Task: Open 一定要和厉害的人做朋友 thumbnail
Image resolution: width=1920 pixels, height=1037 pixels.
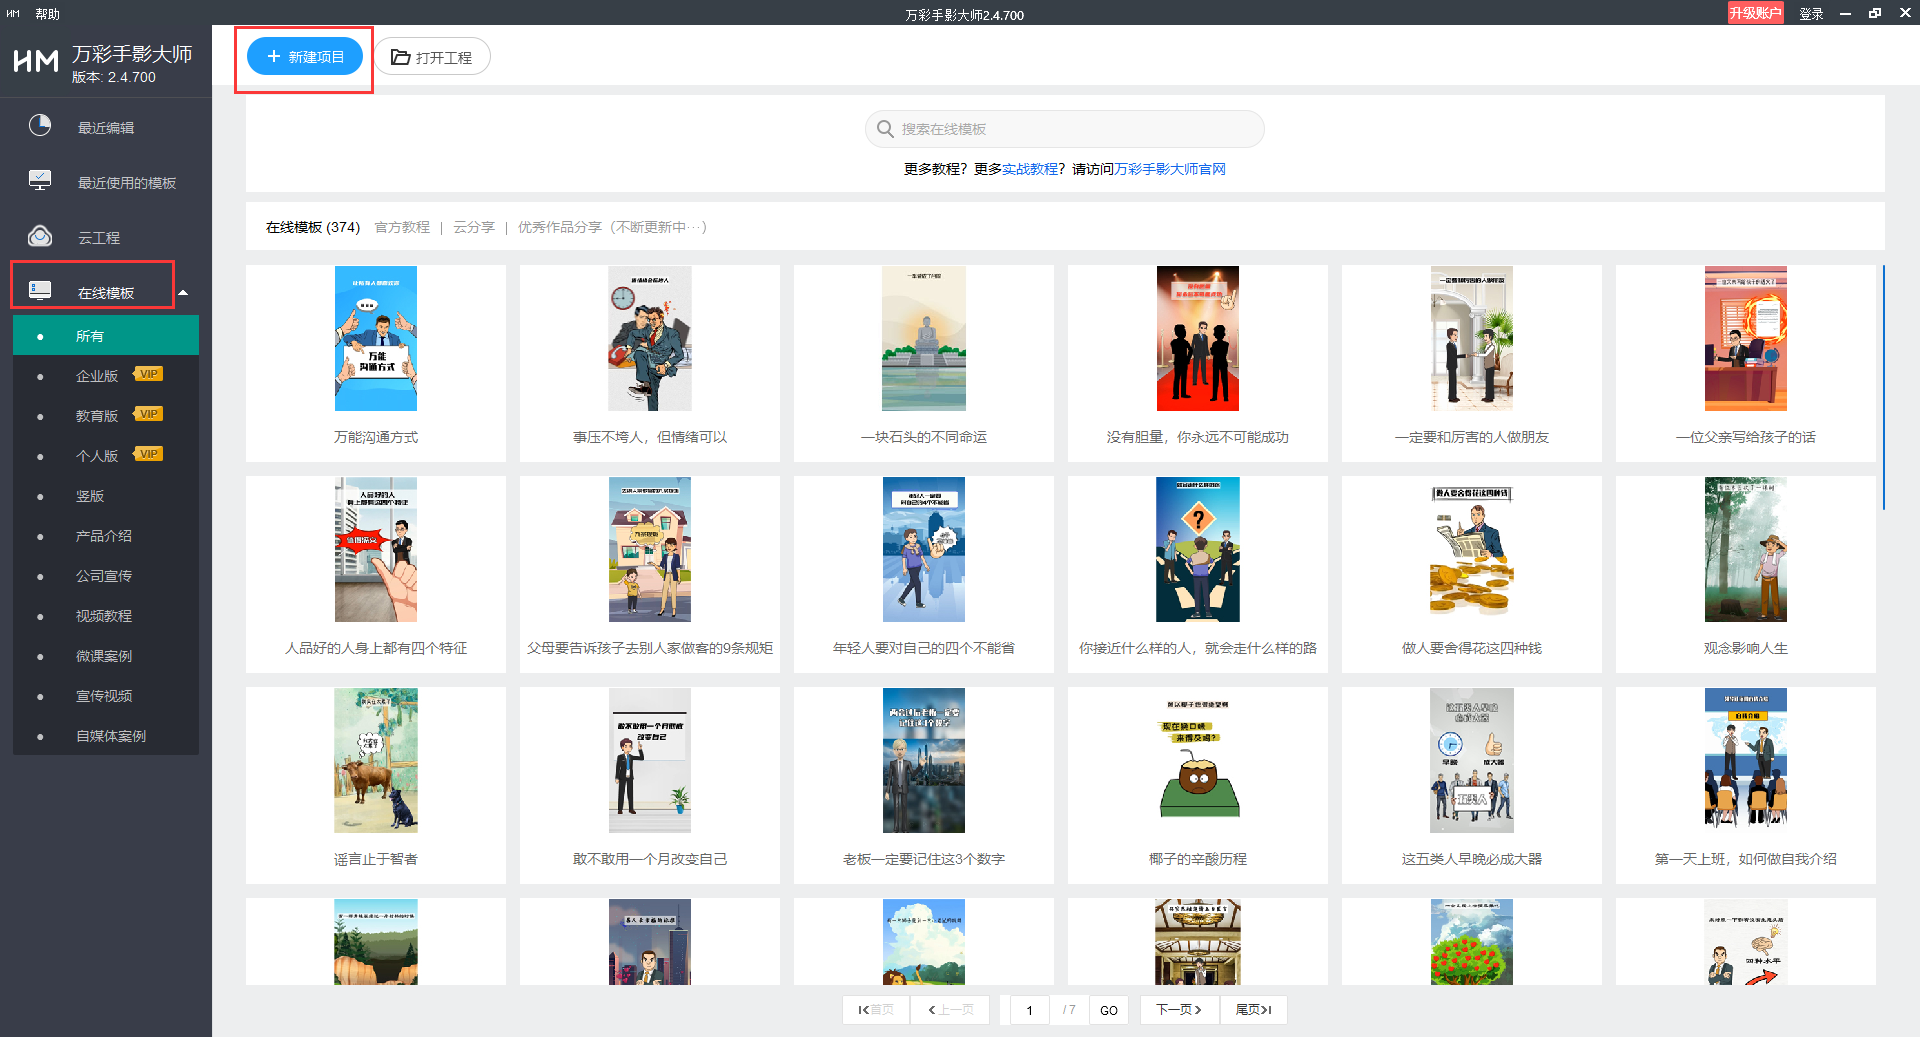Action: pos(1472,338)
